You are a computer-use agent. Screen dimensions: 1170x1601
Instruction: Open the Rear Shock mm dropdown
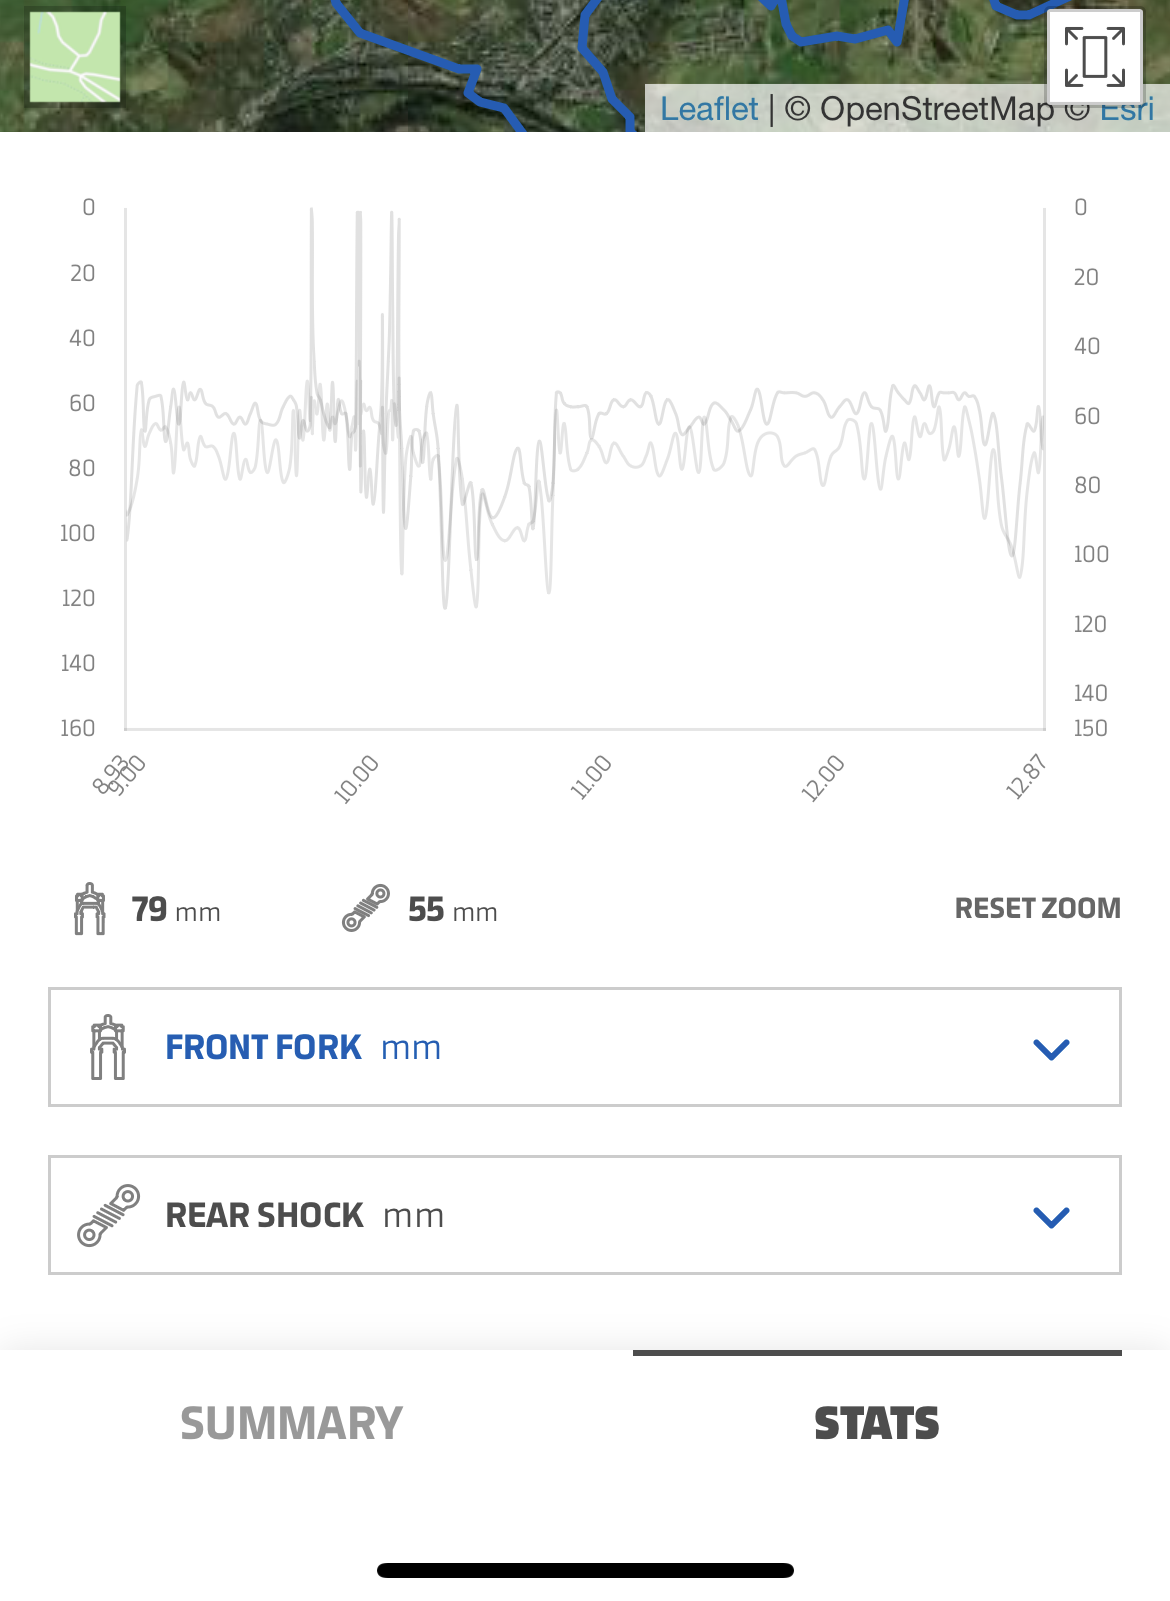[584, 1215]
